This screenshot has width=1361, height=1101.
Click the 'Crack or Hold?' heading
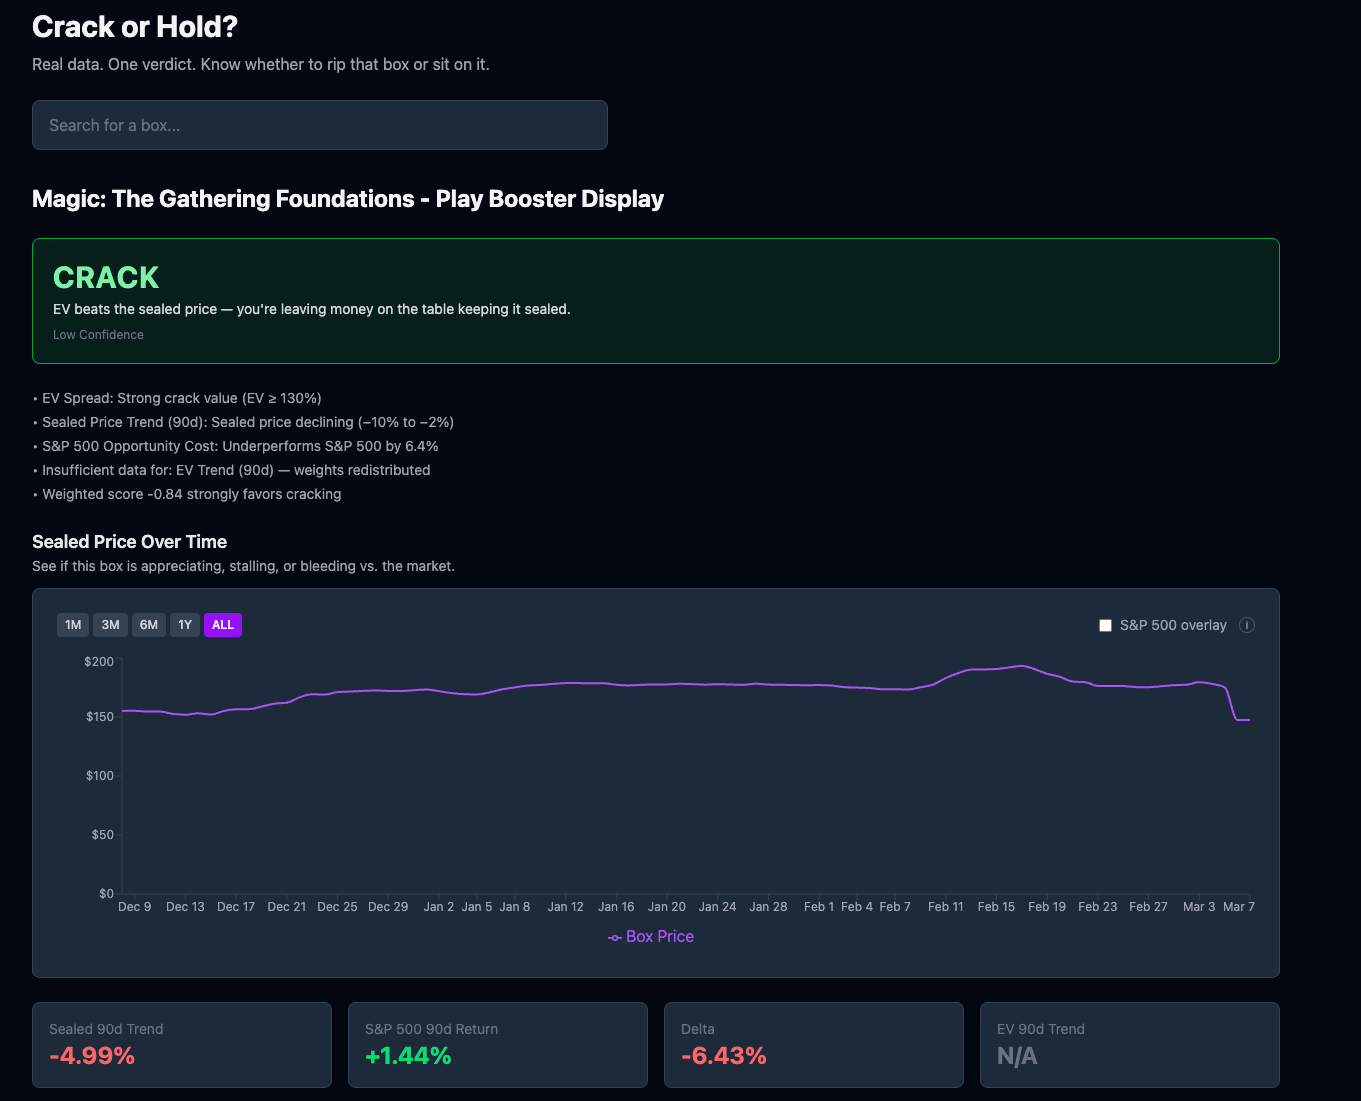point(135,27)
